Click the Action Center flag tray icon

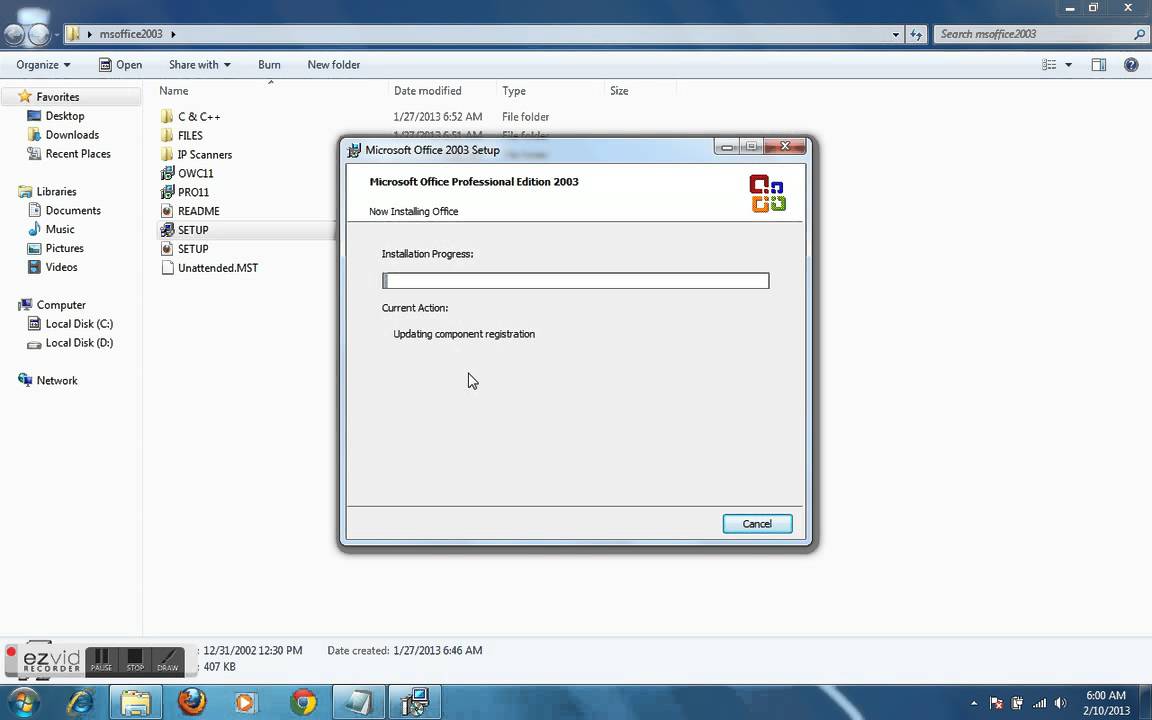point(996,703)
